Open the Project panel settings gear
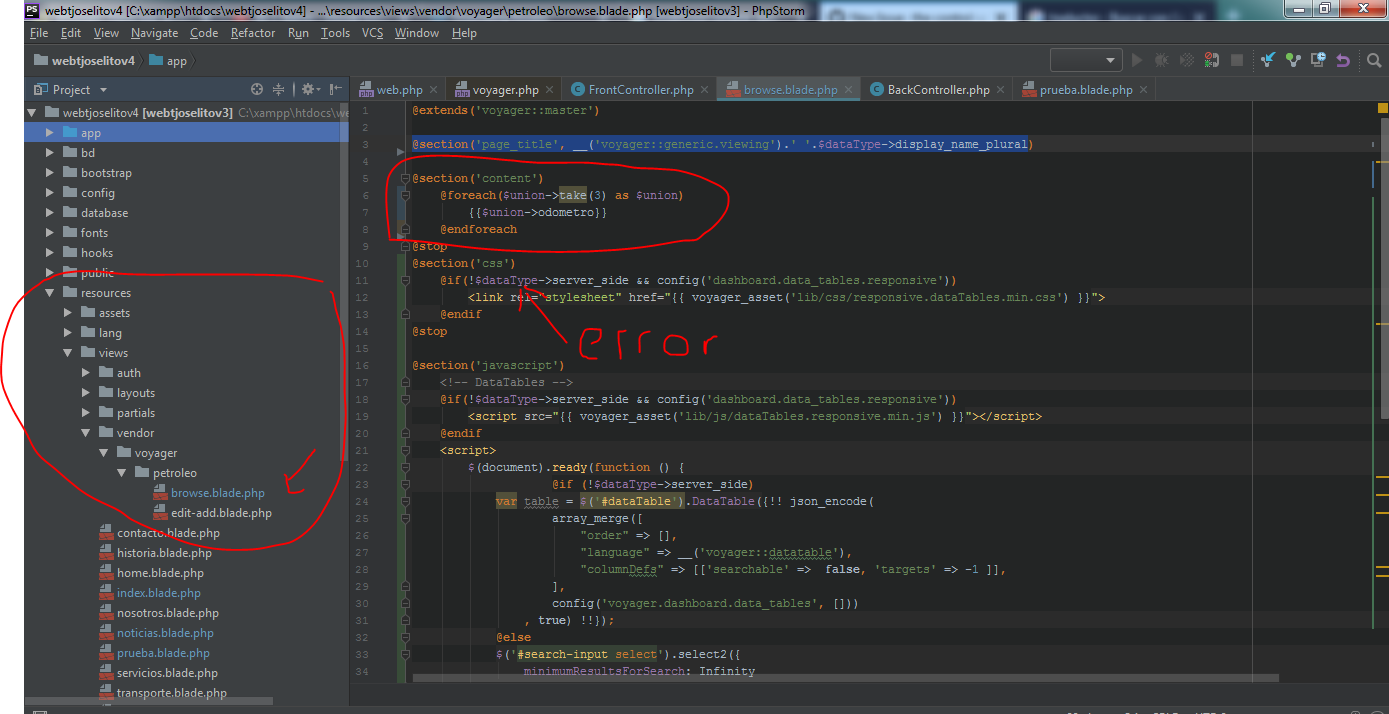1389x714 pixels. click(x=308, y=88)
